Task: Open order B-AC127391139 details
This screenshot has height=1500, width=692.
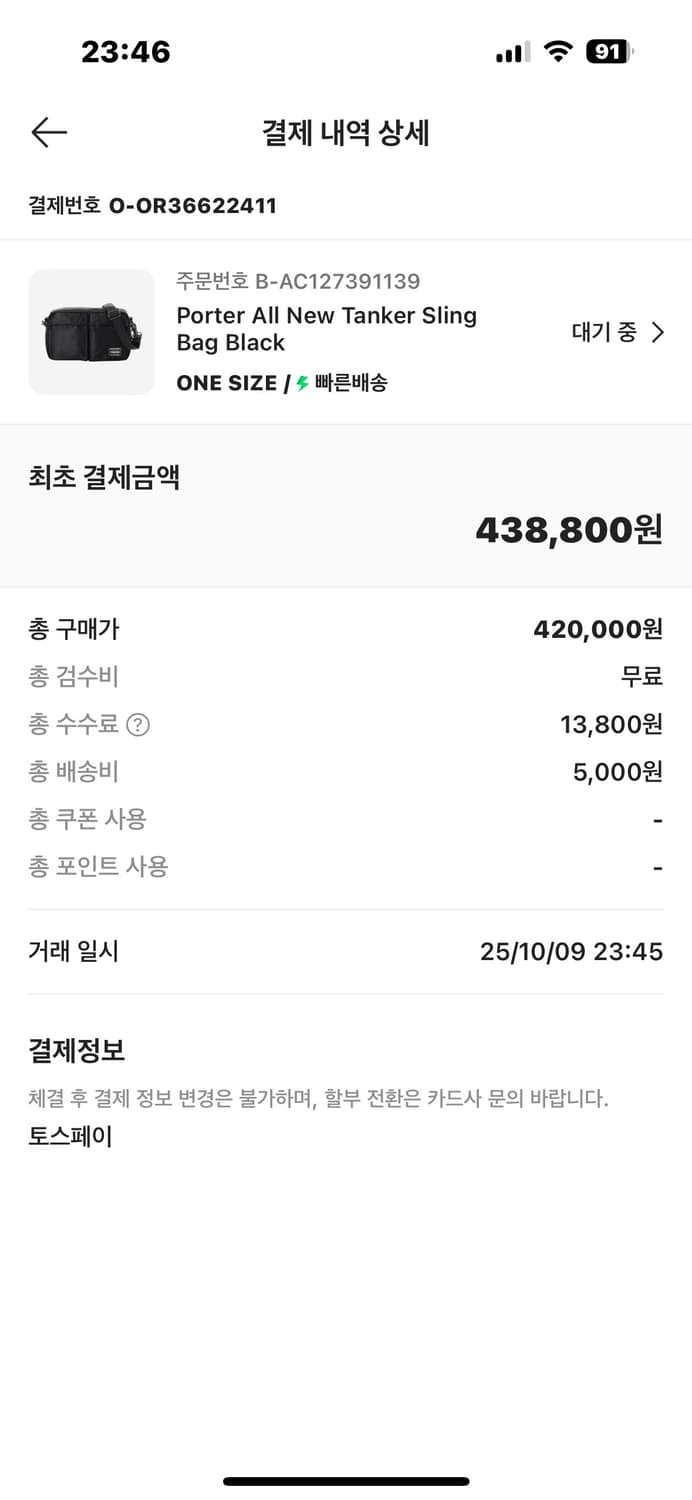Action: (297, 281)
